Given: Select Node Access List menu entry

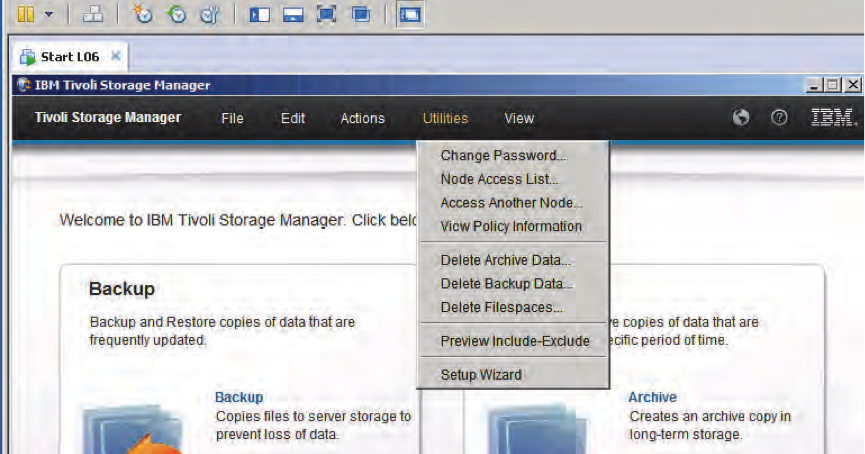Looking at the screenshot, I should click(x=513, y=179).
